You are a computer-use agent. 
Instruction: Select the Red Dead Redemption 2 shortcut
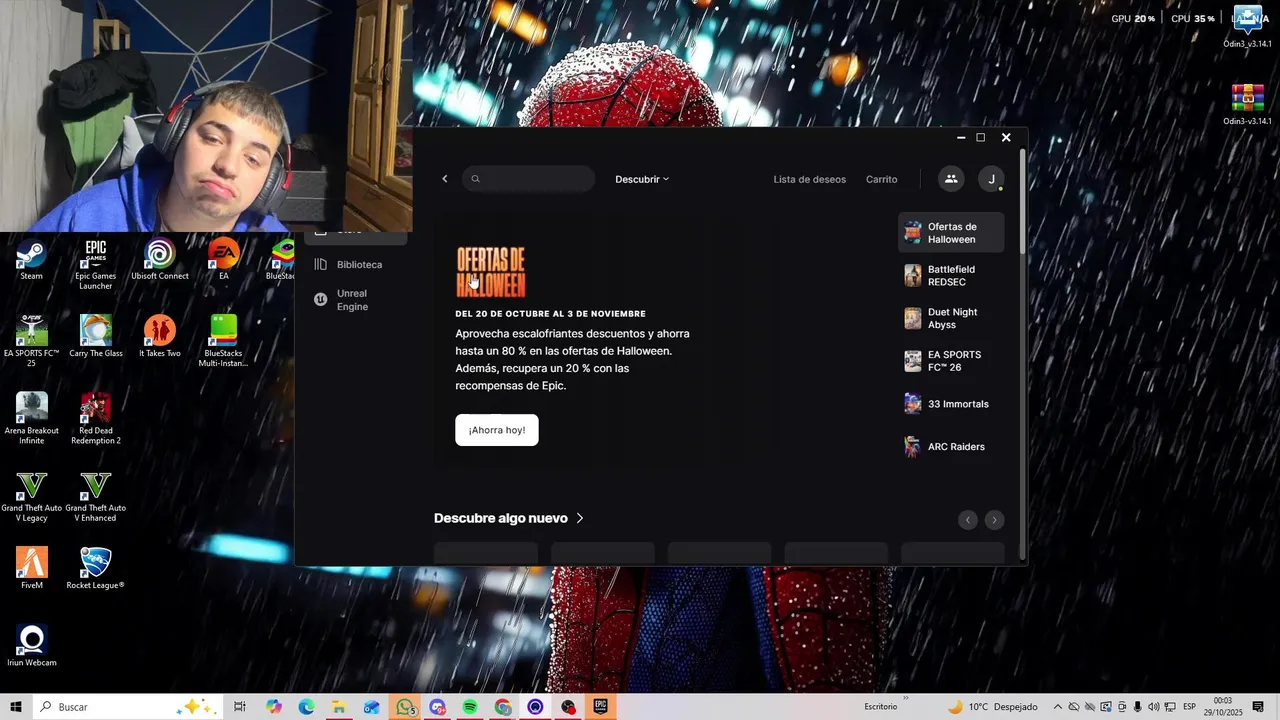pyautogui.click(x=96, y=418)
